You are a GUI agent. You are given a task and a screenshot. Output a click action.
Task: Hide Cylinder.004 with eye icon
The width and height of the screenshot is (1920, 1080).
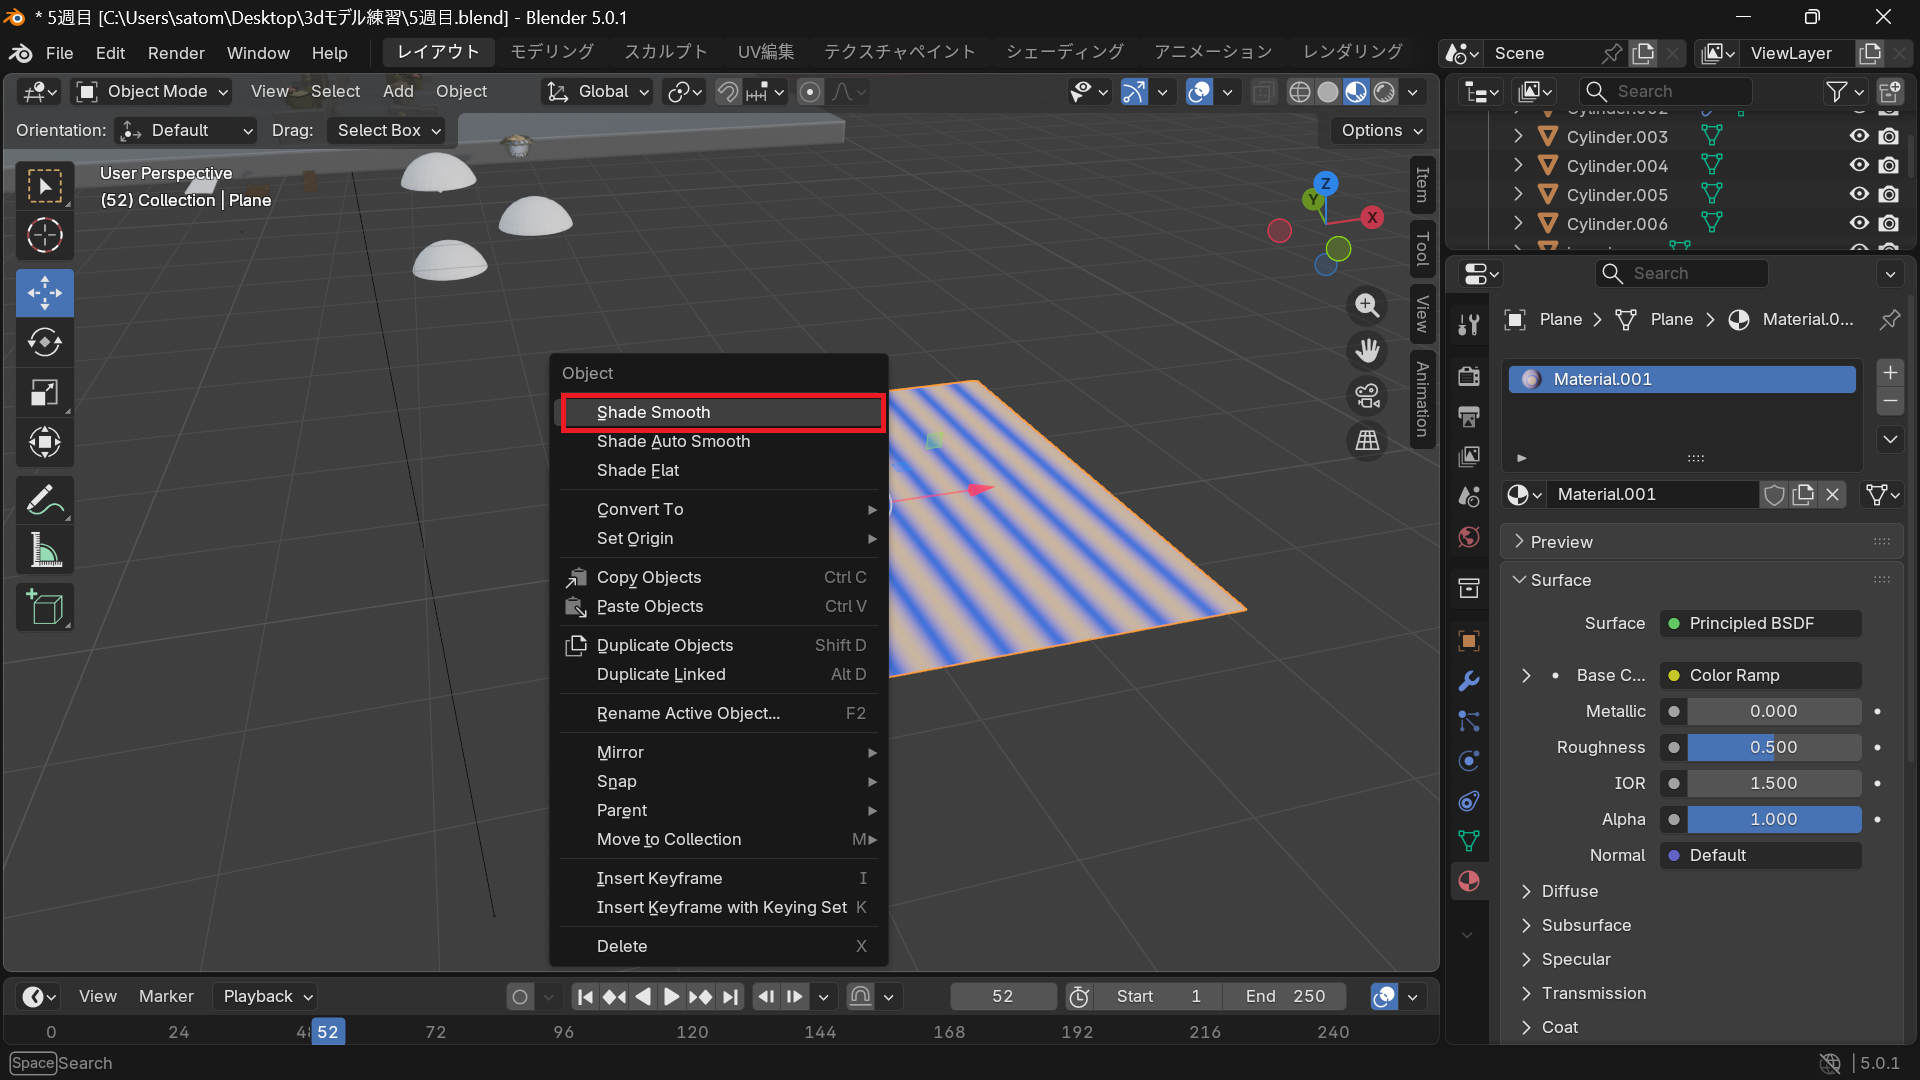coord(1858,165)
